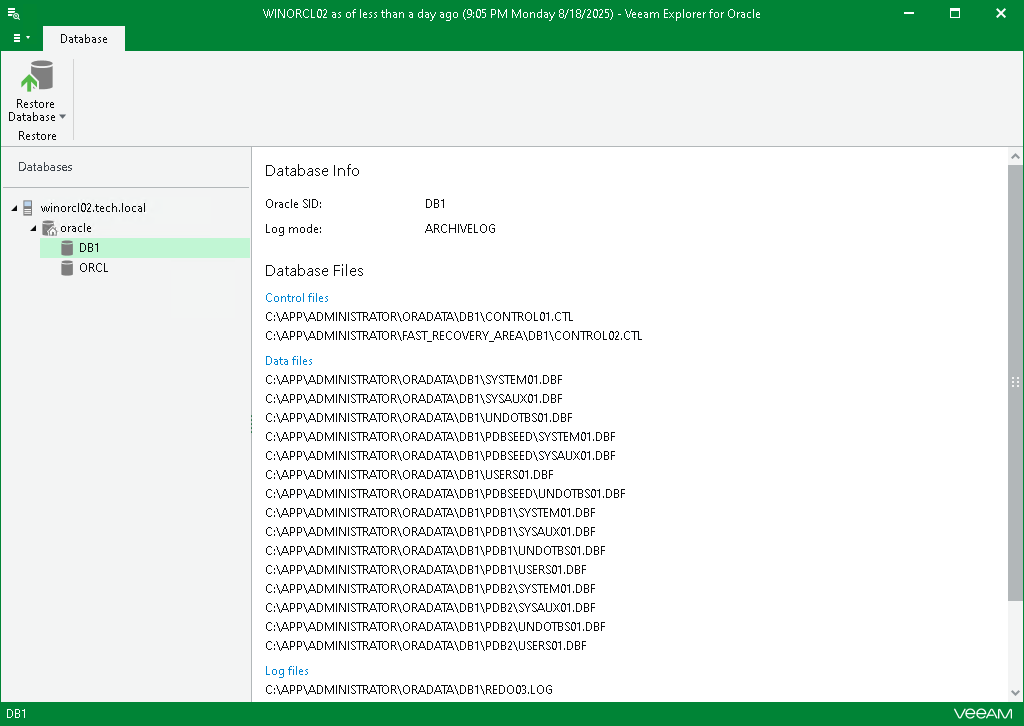This screenshot has height=726, width=1024.
Task: Click the oracle home icon
Action: 49,228
